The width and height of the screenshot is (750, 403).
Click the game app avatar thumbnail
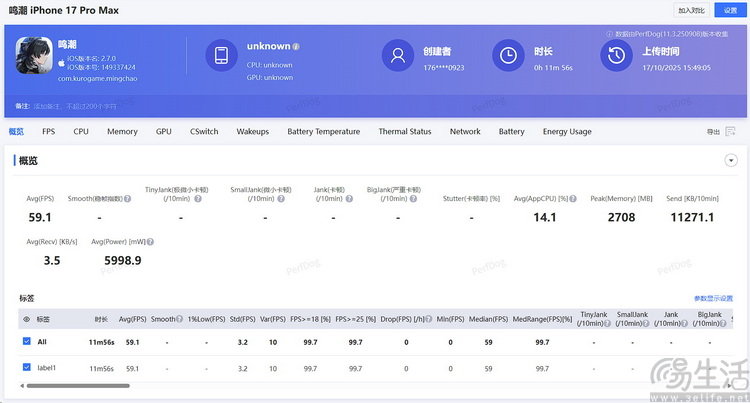tap(34, 56)
